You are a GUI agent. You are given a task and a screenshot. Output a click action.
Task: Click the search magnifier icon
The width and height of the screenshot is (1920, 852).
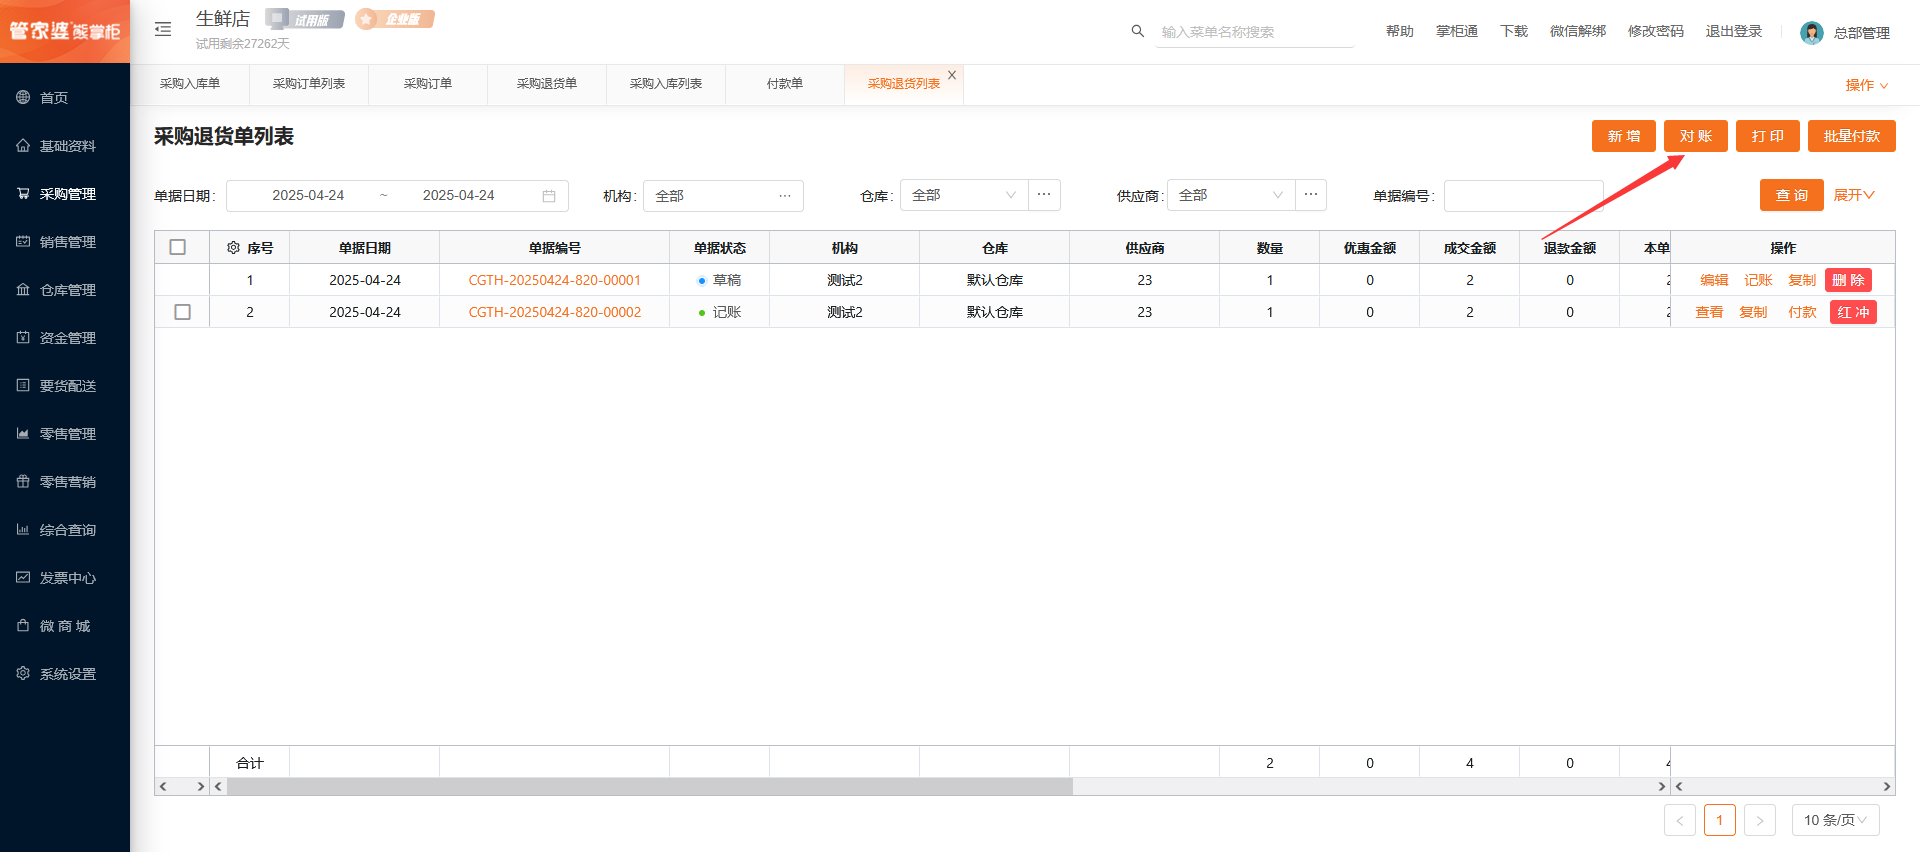pyautogui.click(x=1137, y=31)
